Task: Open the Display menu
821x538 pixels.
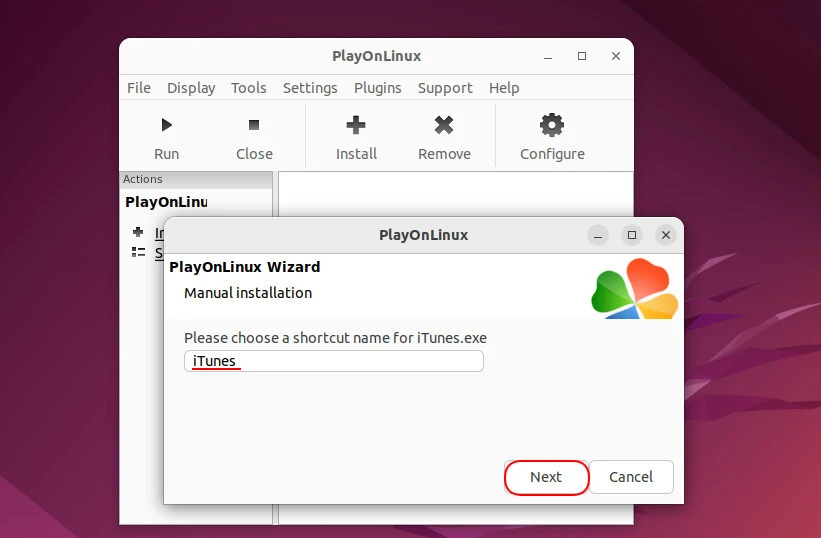Action: (x=191, y=88)
